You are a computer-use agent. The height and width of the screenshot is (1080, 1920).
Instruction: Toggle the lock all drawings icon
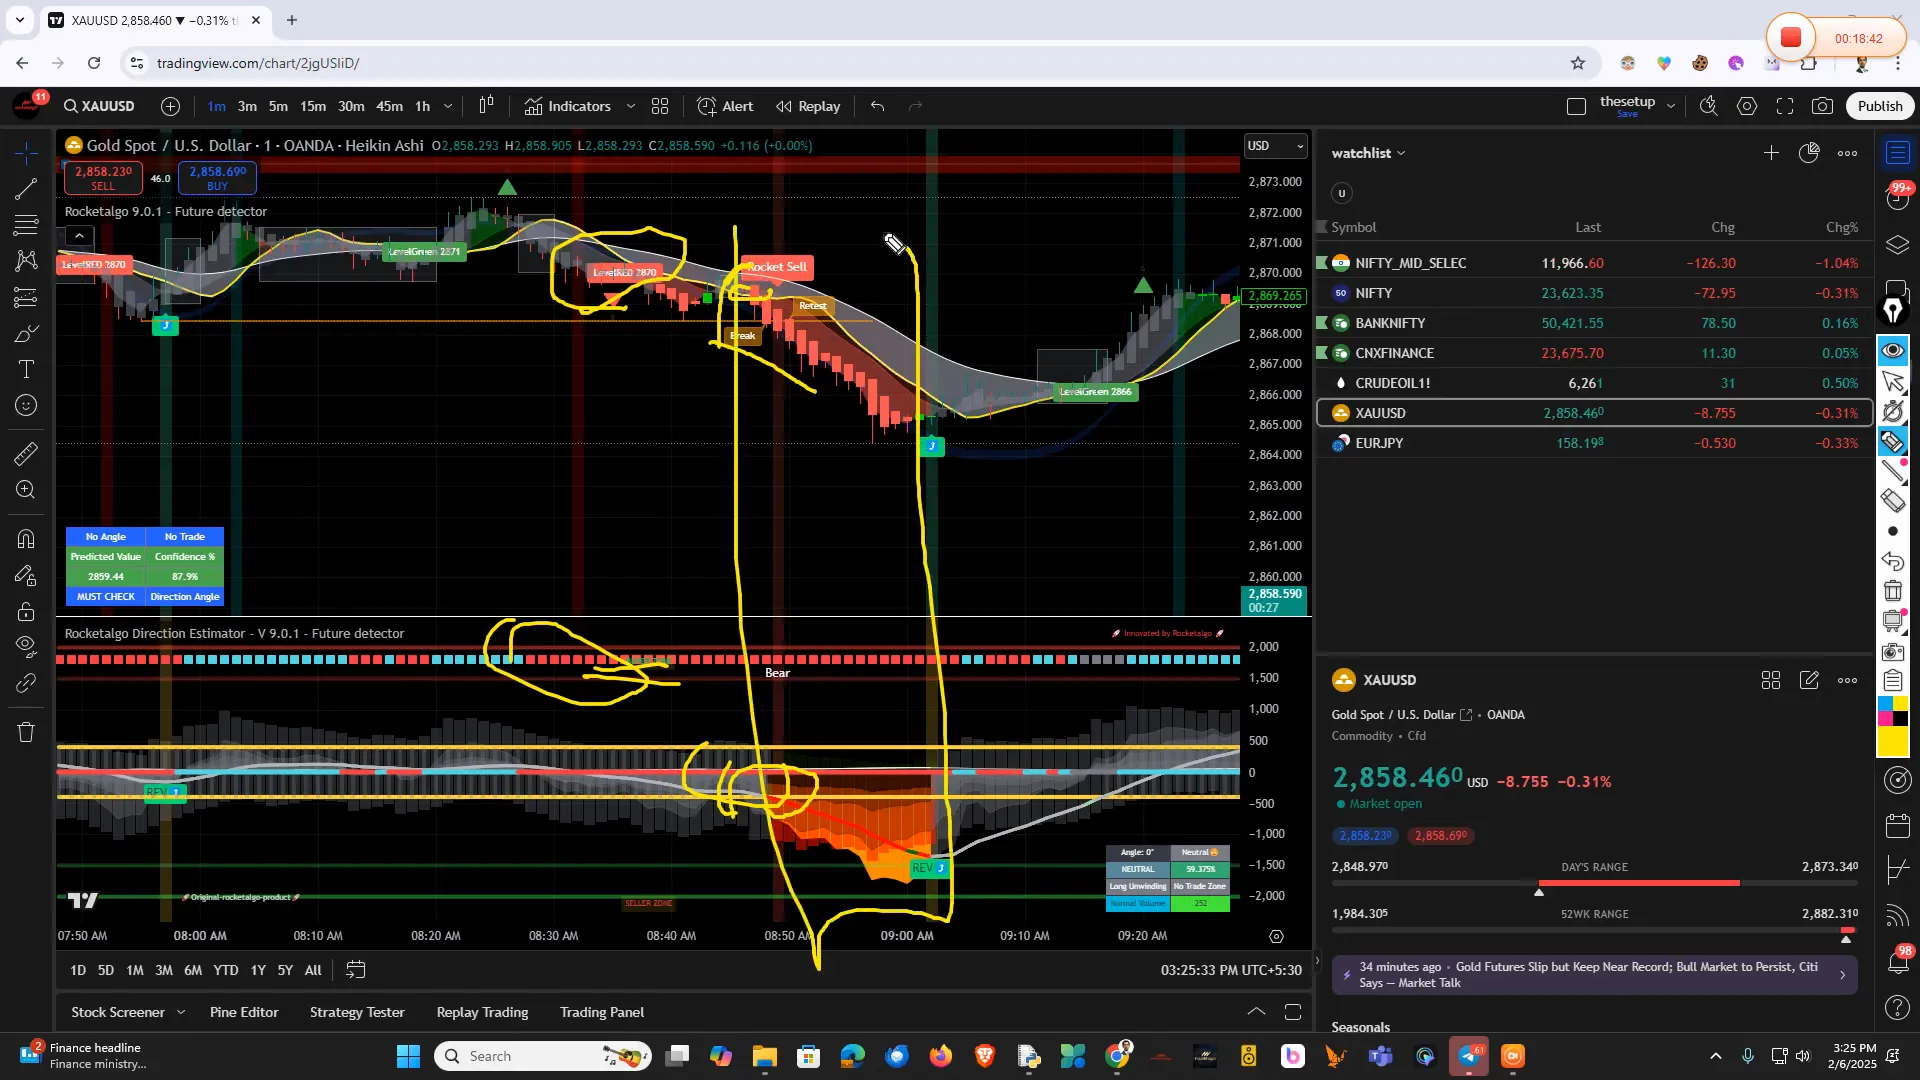(x=25, y=612)
